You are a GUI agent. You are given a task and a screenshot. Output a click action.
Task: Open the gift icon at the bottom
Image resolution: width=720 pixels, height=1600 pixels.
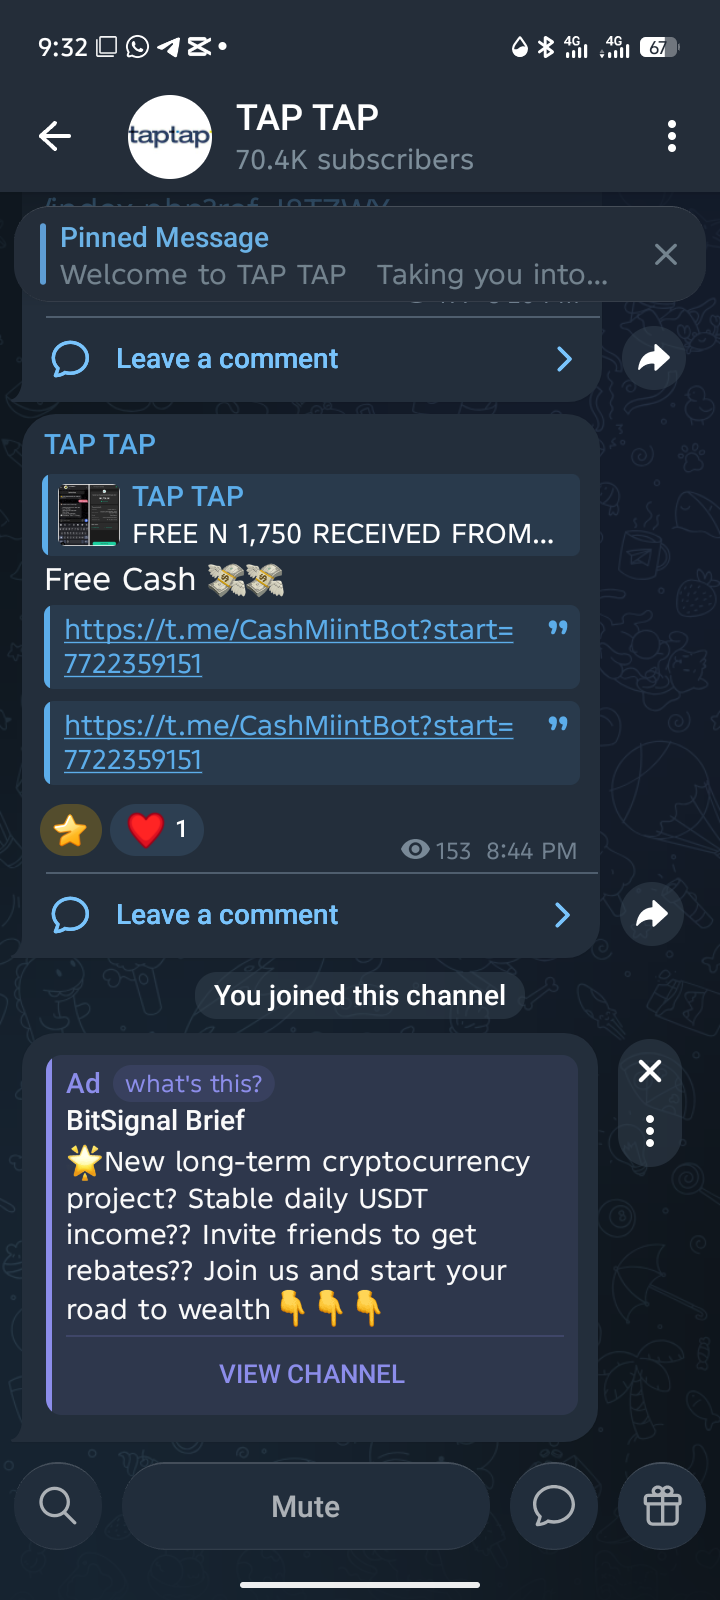coord(662,1506)
